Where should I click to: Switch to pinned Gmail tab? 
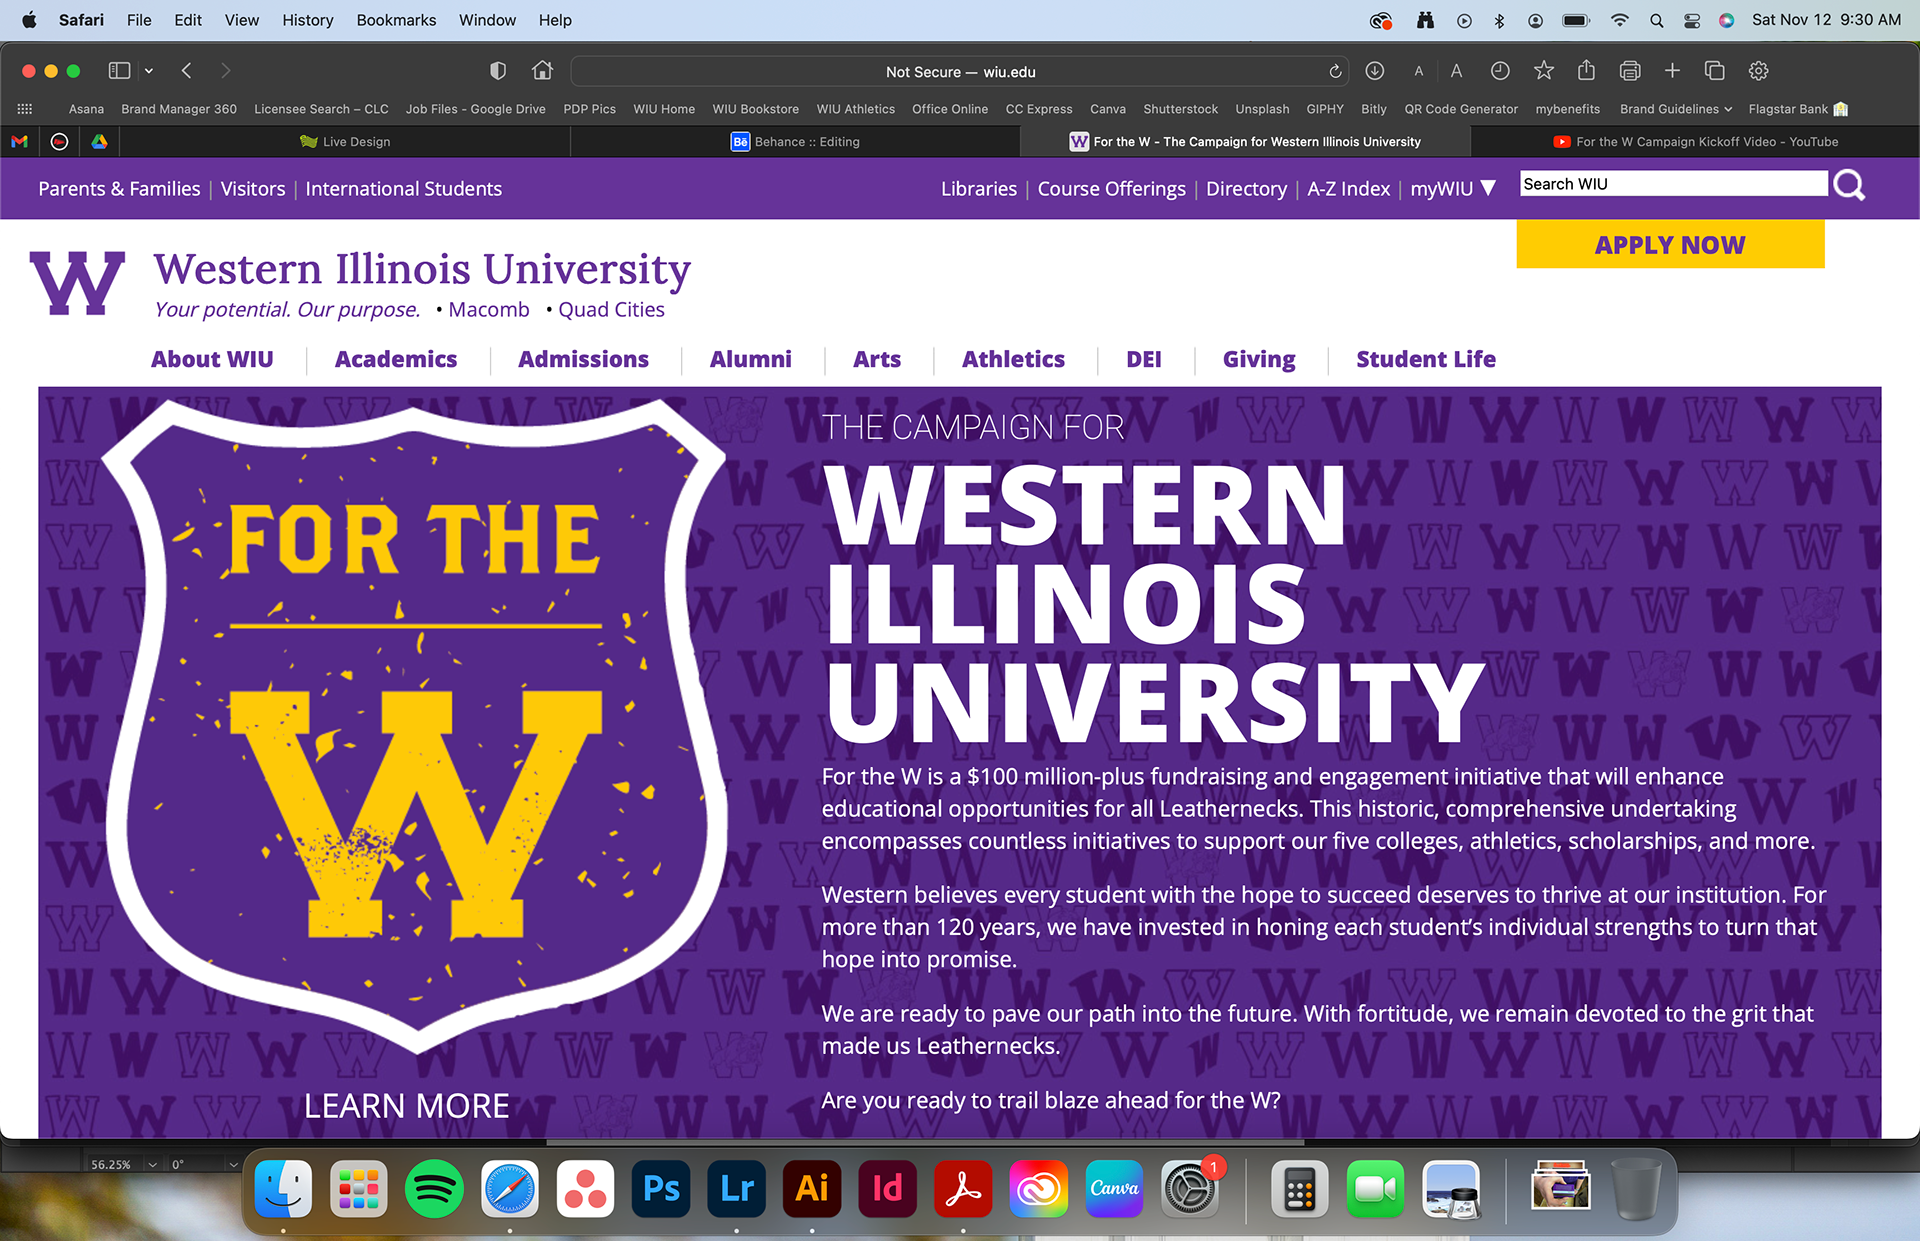[x=19, y=142]
